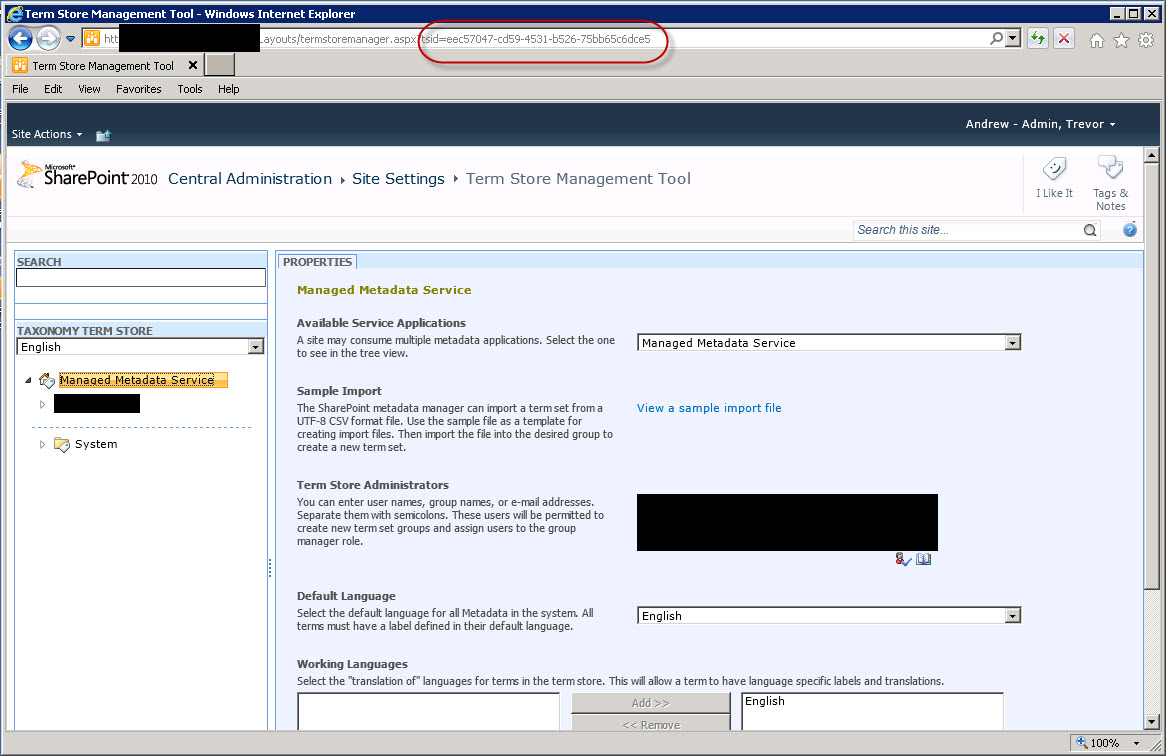Click the Central Administration breadcrumb link
This screenshot has height=756, width=1166.
coord(250,179)
